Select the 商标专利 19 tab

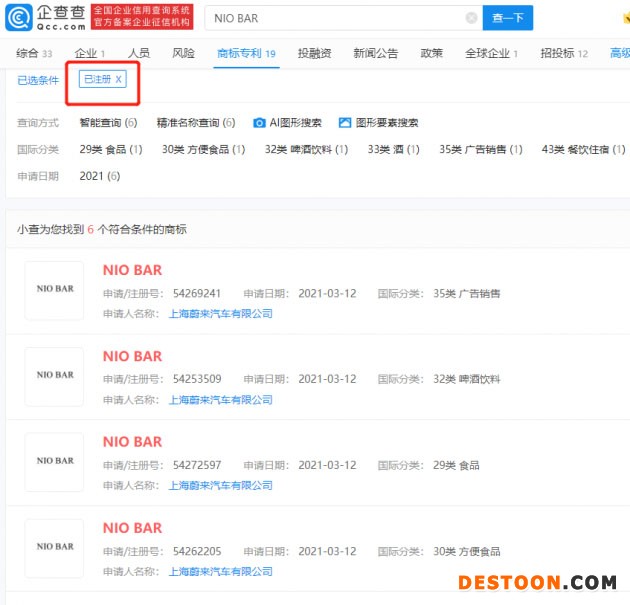(246, 53)
